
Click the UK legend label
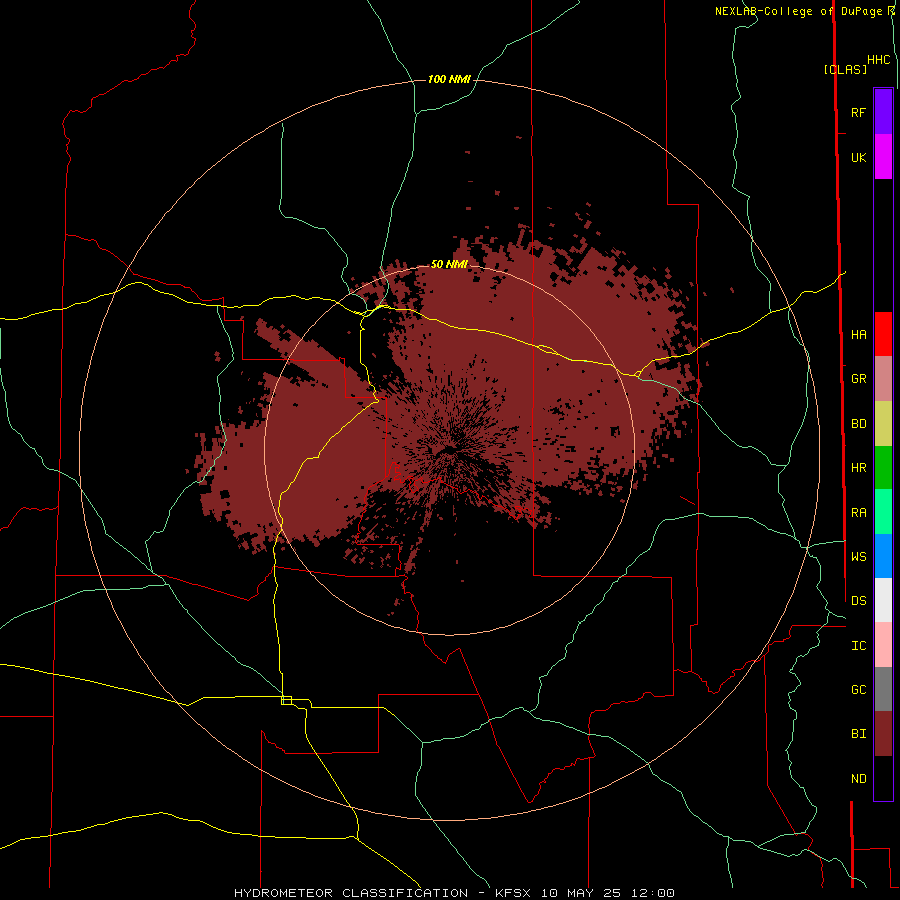coord(858,157)
